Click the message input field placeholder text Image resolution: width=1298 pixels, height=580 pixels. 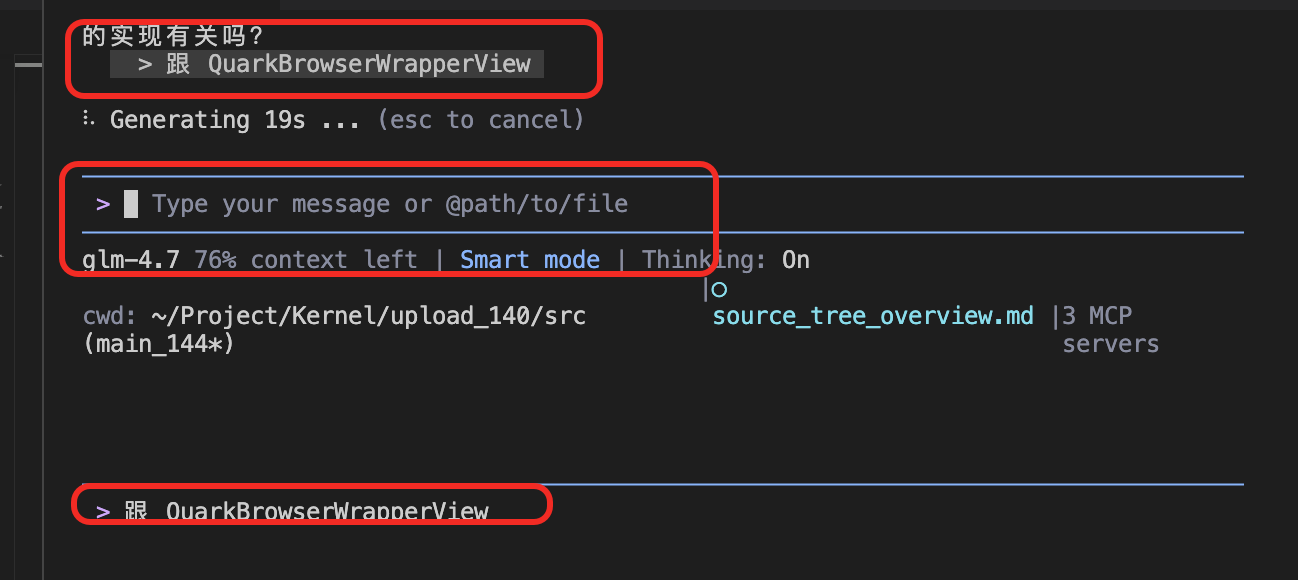pyautogui.click(x=390, y=204)
